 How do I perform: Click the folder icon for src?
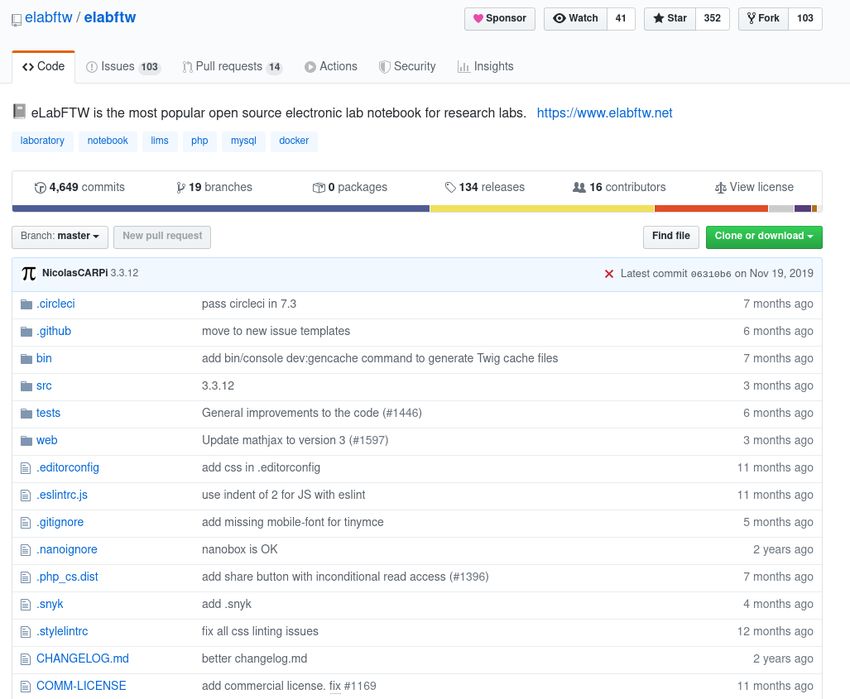click(26, 386)
